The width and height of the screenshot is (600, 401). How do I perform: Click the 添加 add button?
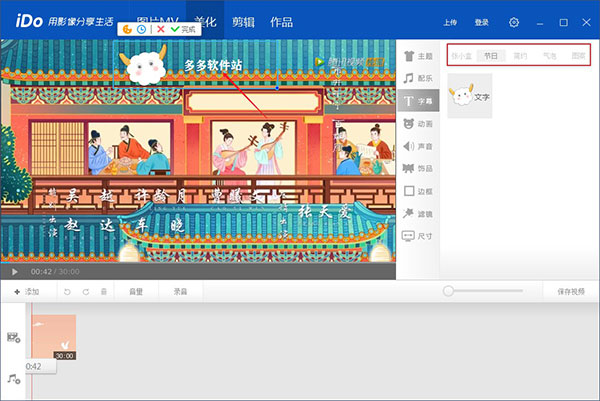pos(27,292)
